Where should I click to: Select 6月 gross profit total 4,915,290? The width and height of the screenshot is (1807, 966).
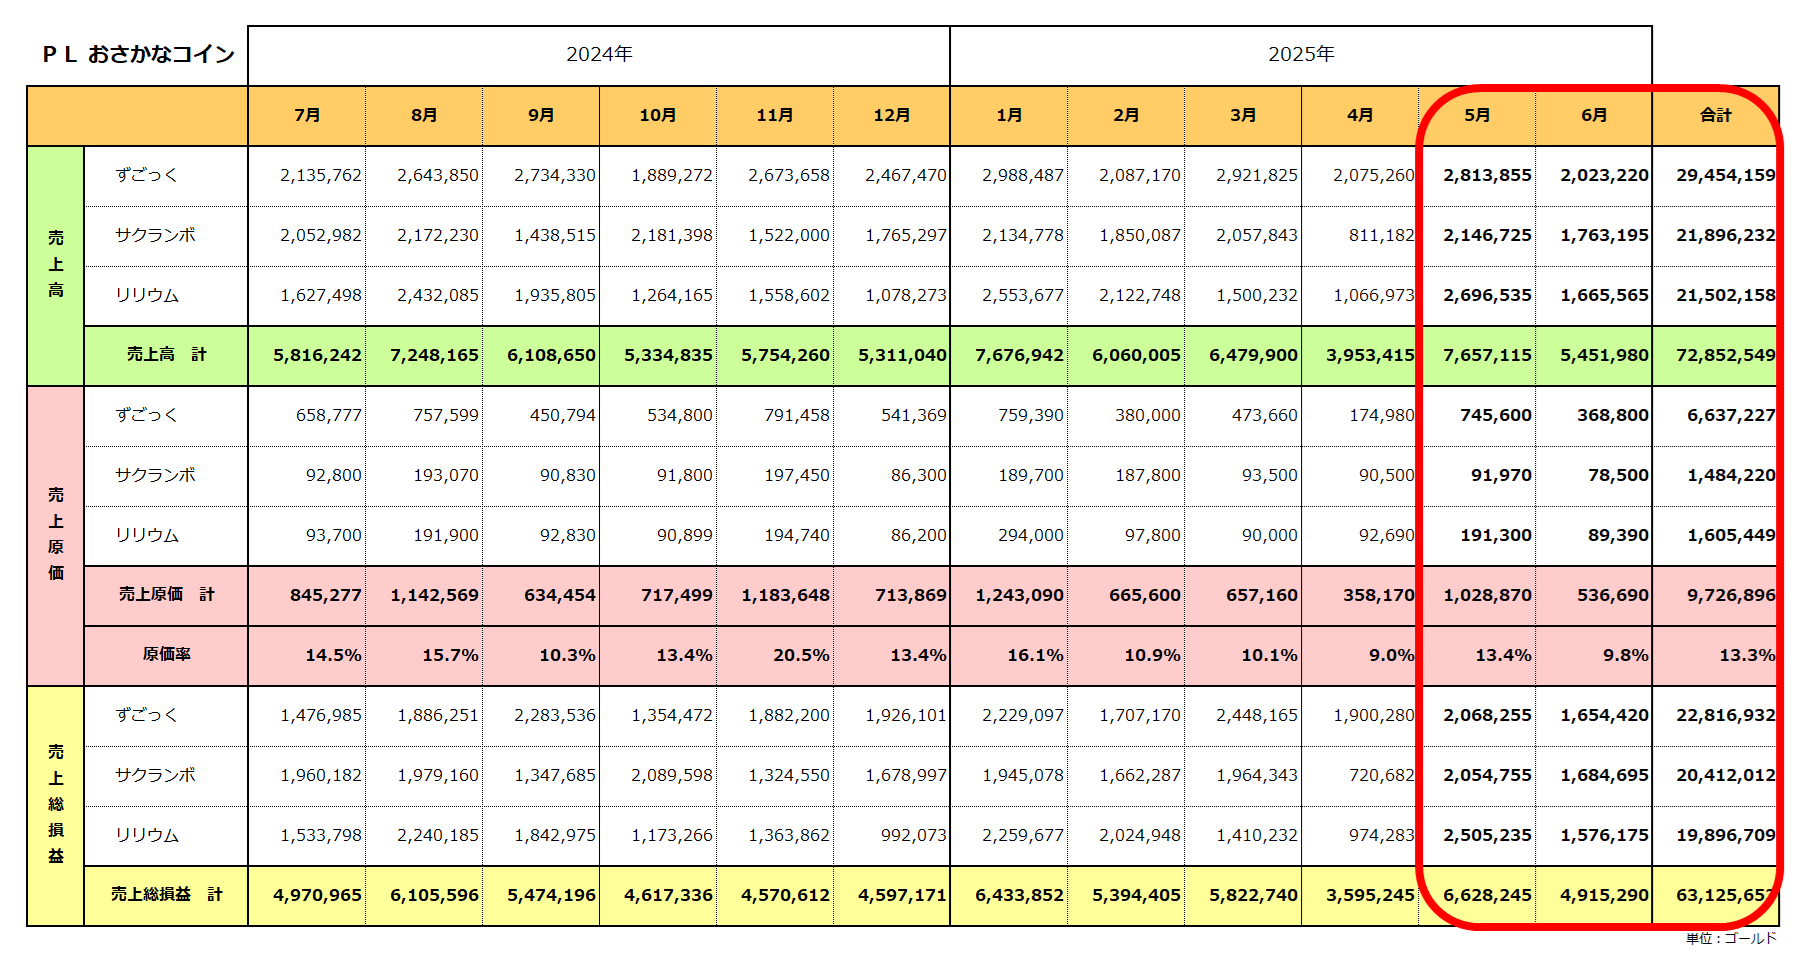coord(1604,895)
